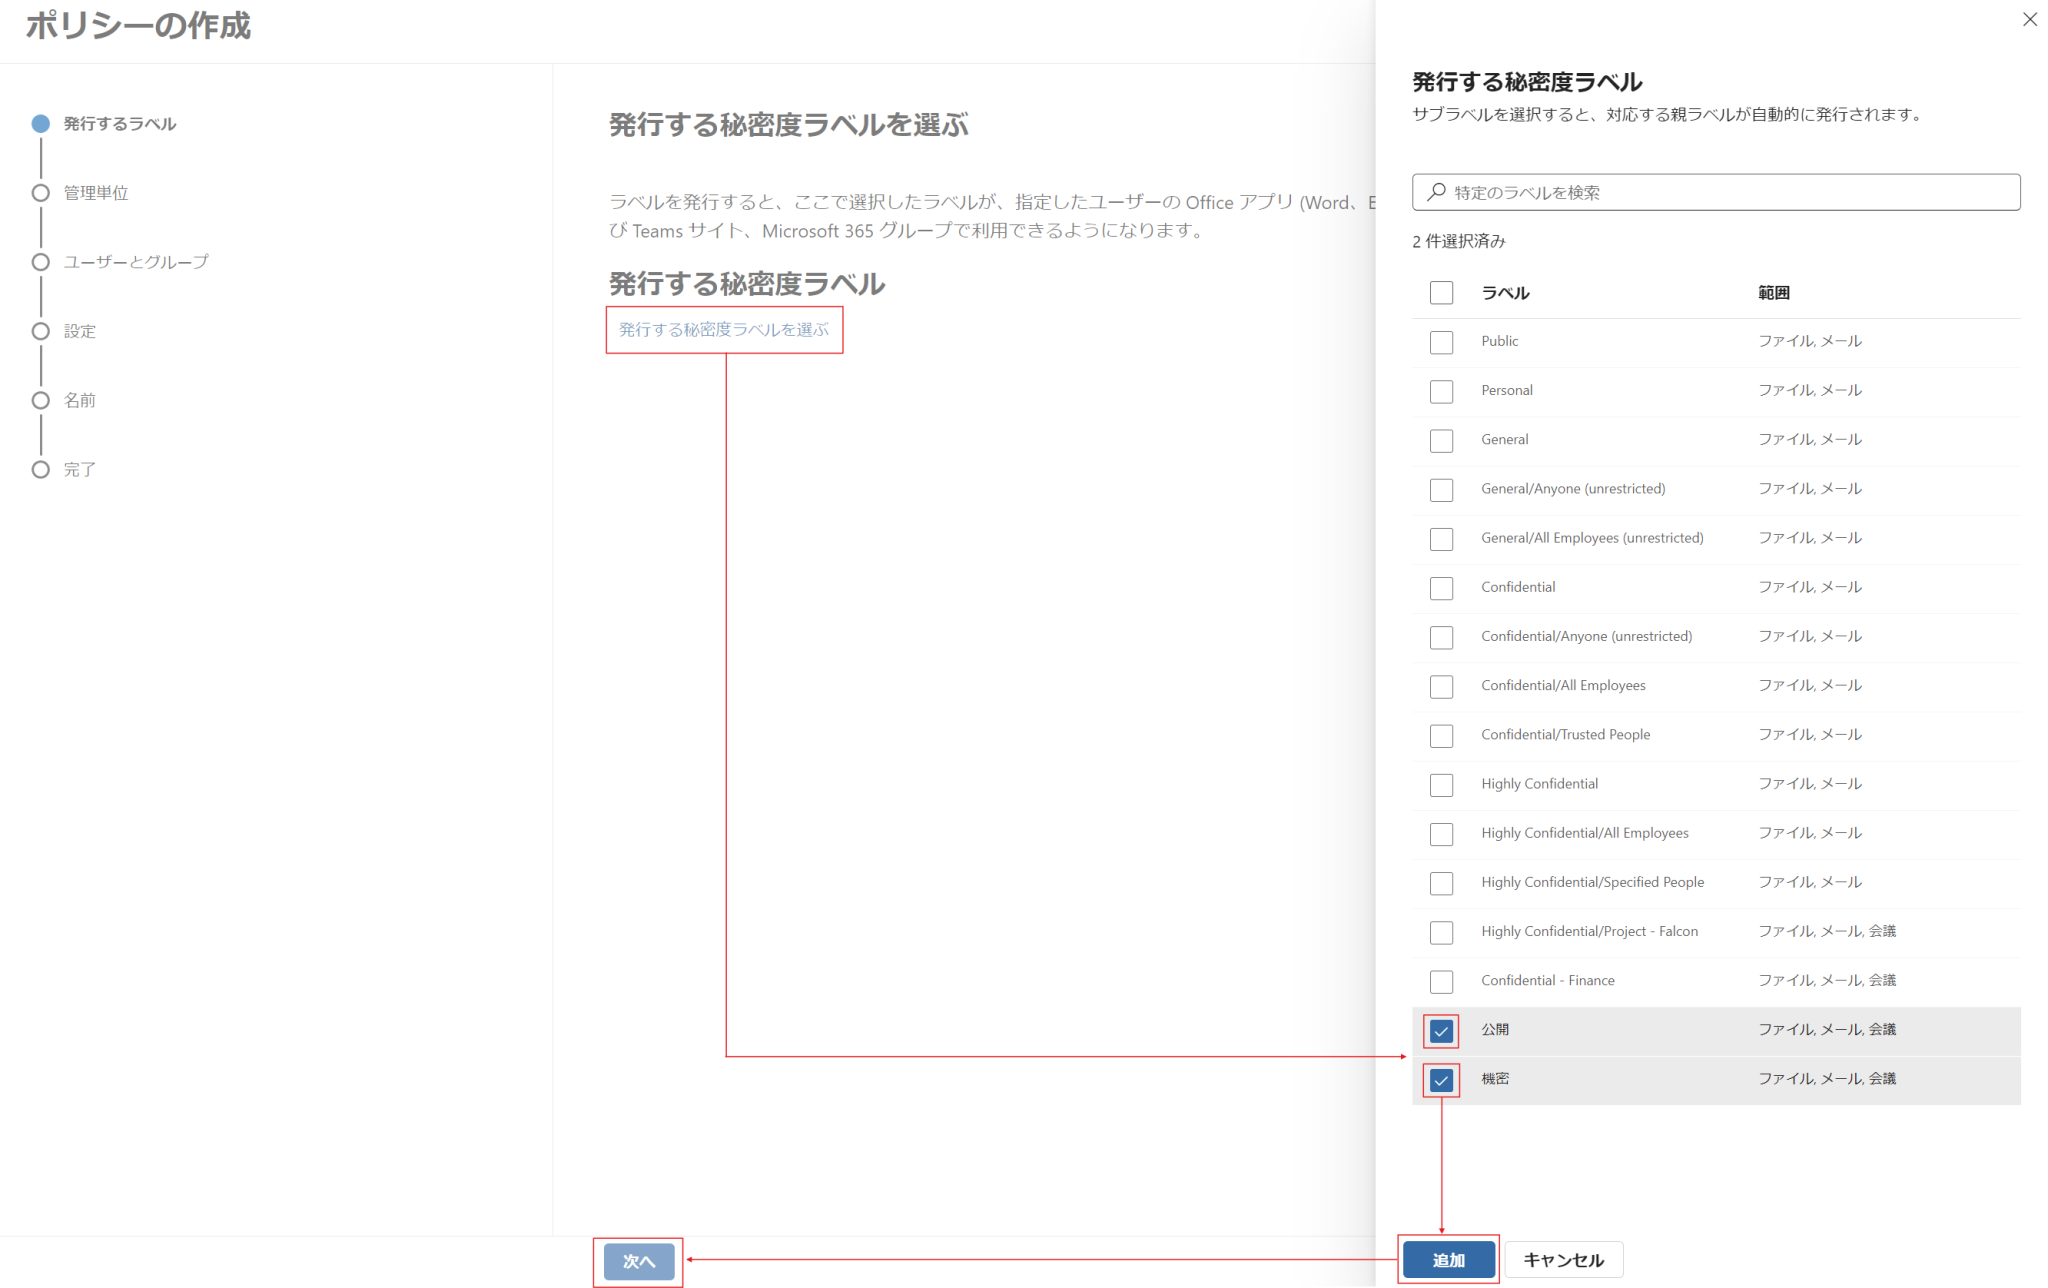Toggle the select-all labels checkbox
This screenshot has height=1288, width=2048.
1441,292
